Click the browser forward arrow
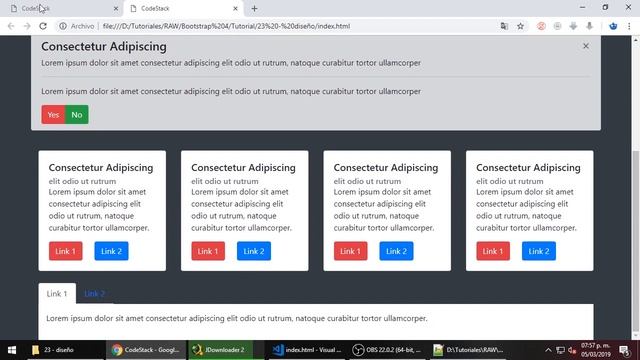The image size is (640, 360). tap(27, 26)
